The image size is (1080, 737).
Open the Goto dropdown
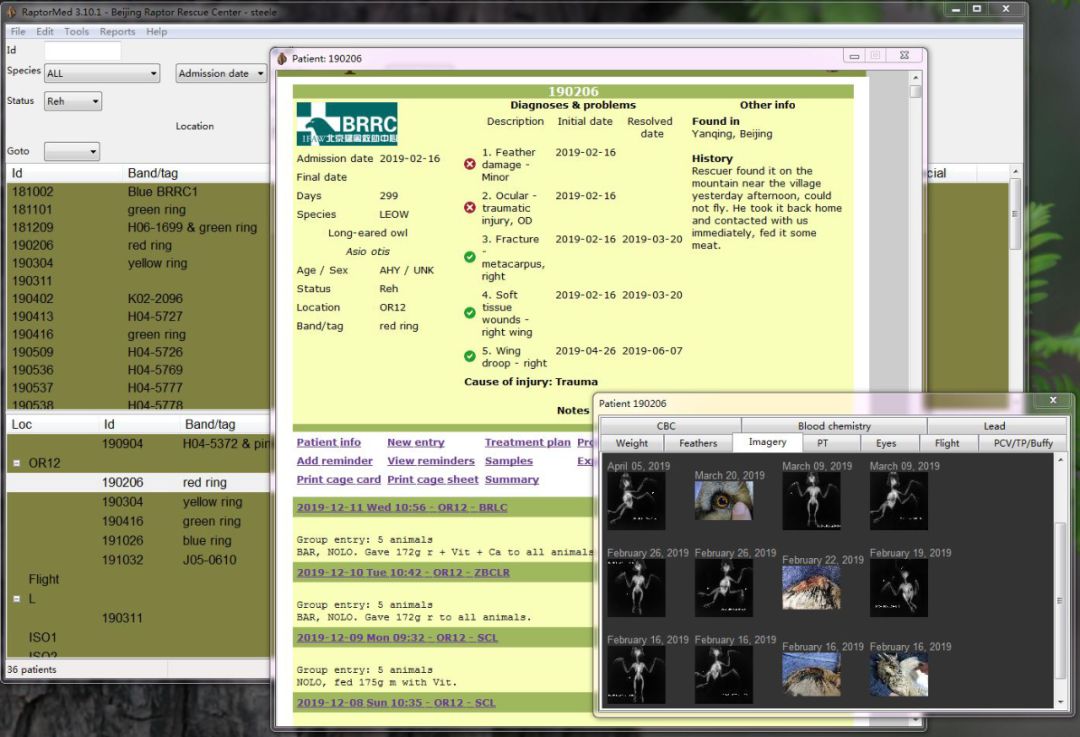point(71,152)
